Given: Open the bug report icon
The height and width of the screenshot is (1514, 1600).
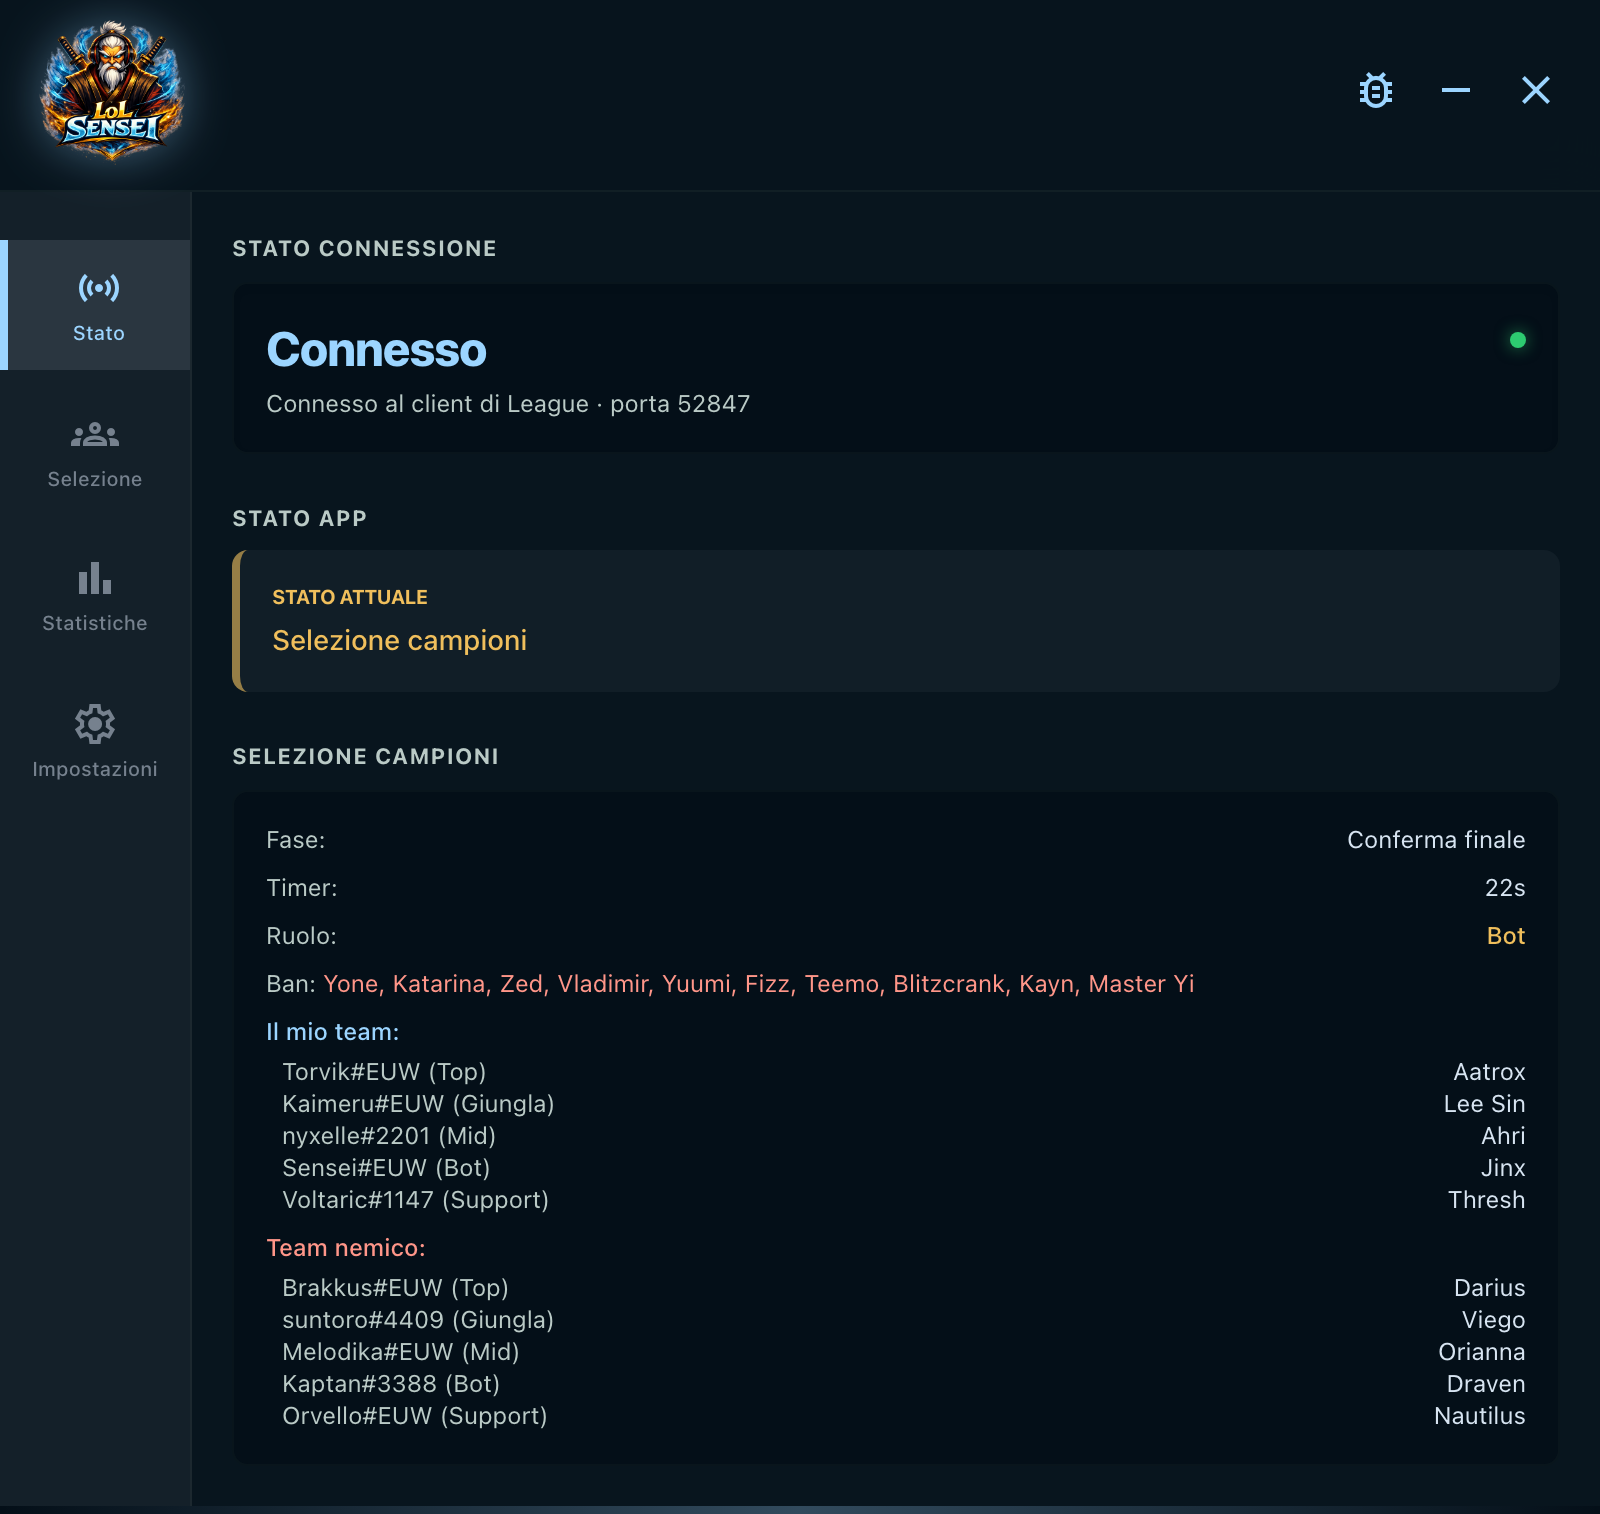Looking at the screenshot, I should tap(1376, 90).
